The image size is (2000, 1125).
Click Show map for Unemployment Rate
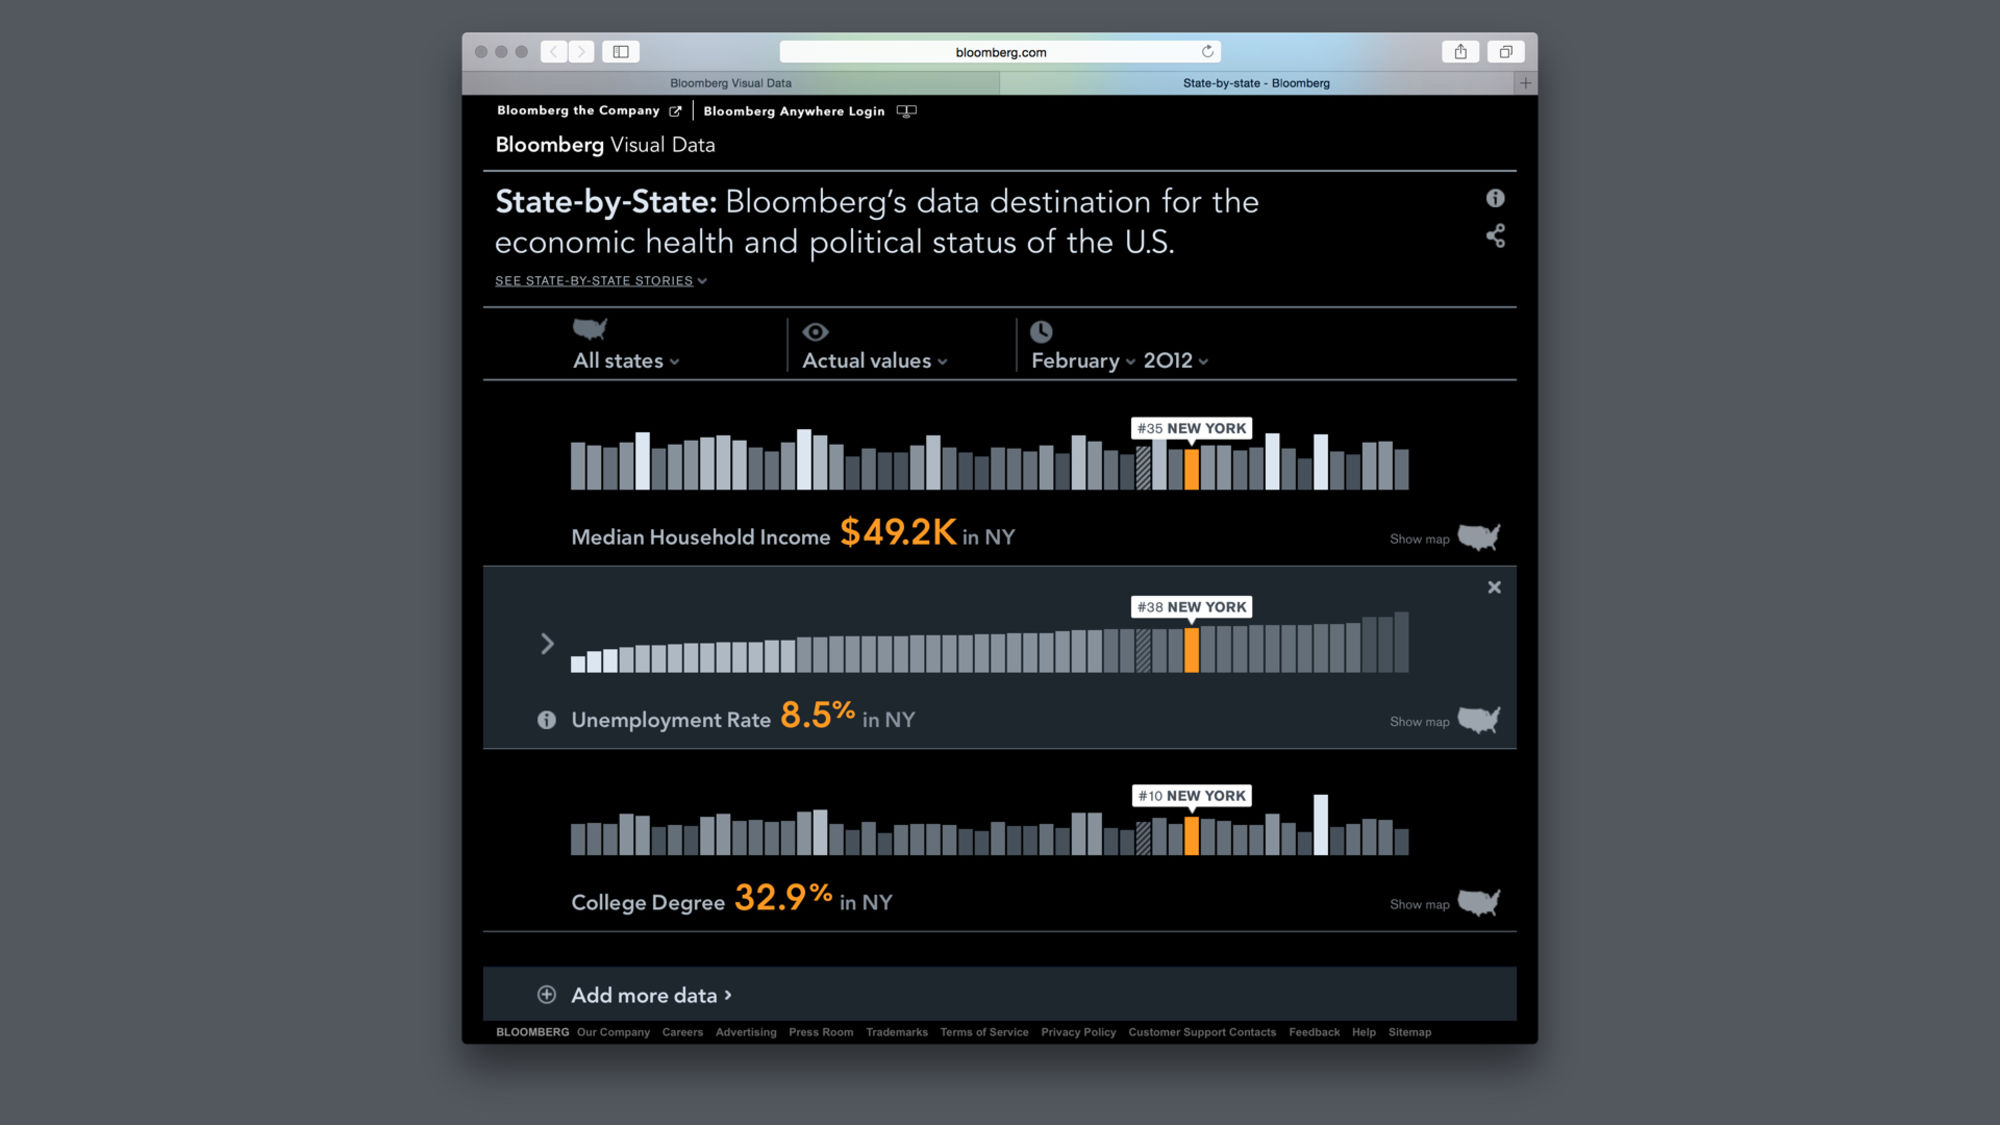(x=1419, y=722)
